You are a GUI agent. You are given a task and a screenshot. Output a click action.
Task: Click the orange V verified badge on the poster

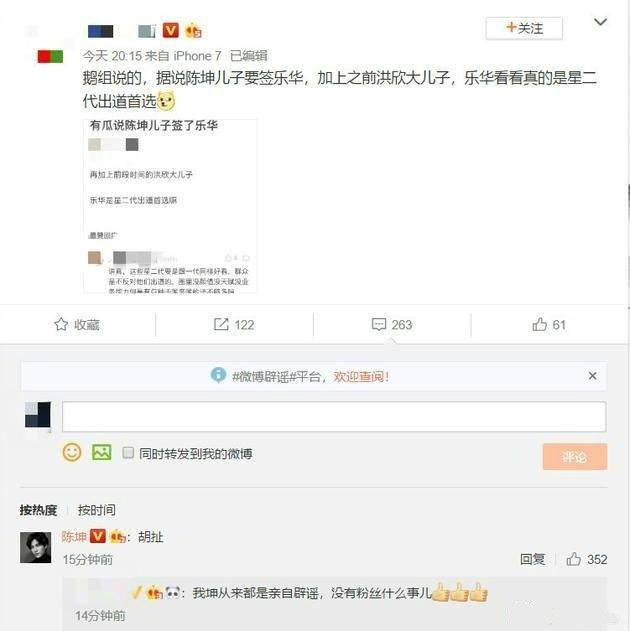tap(171, 30)
